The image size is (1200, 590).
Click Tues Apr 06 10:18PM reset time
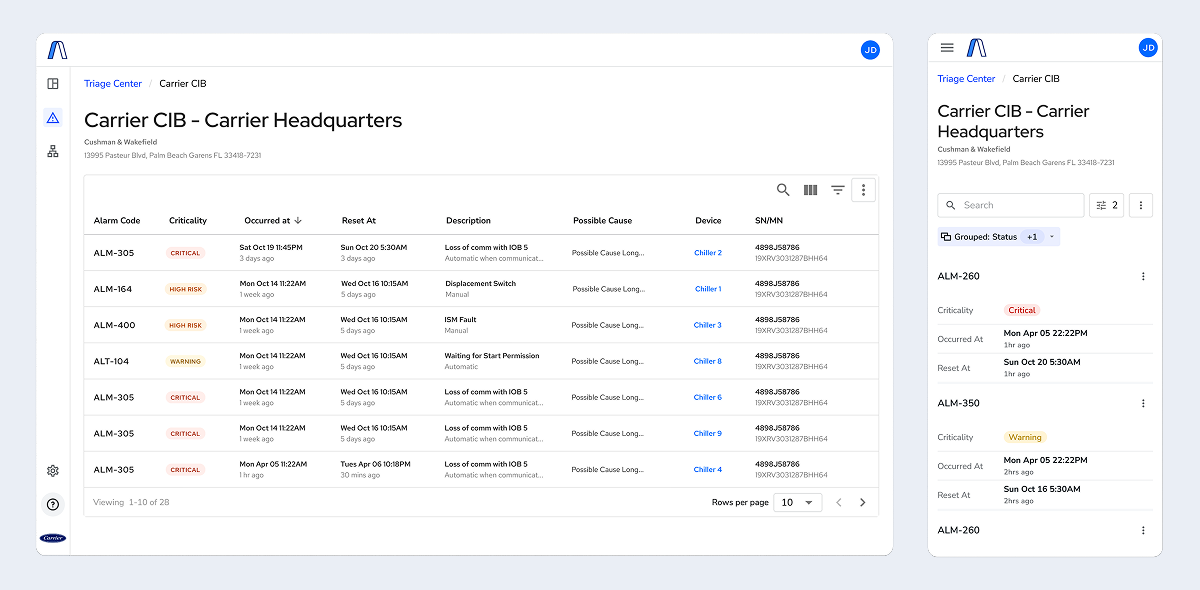tap(376, 463)
